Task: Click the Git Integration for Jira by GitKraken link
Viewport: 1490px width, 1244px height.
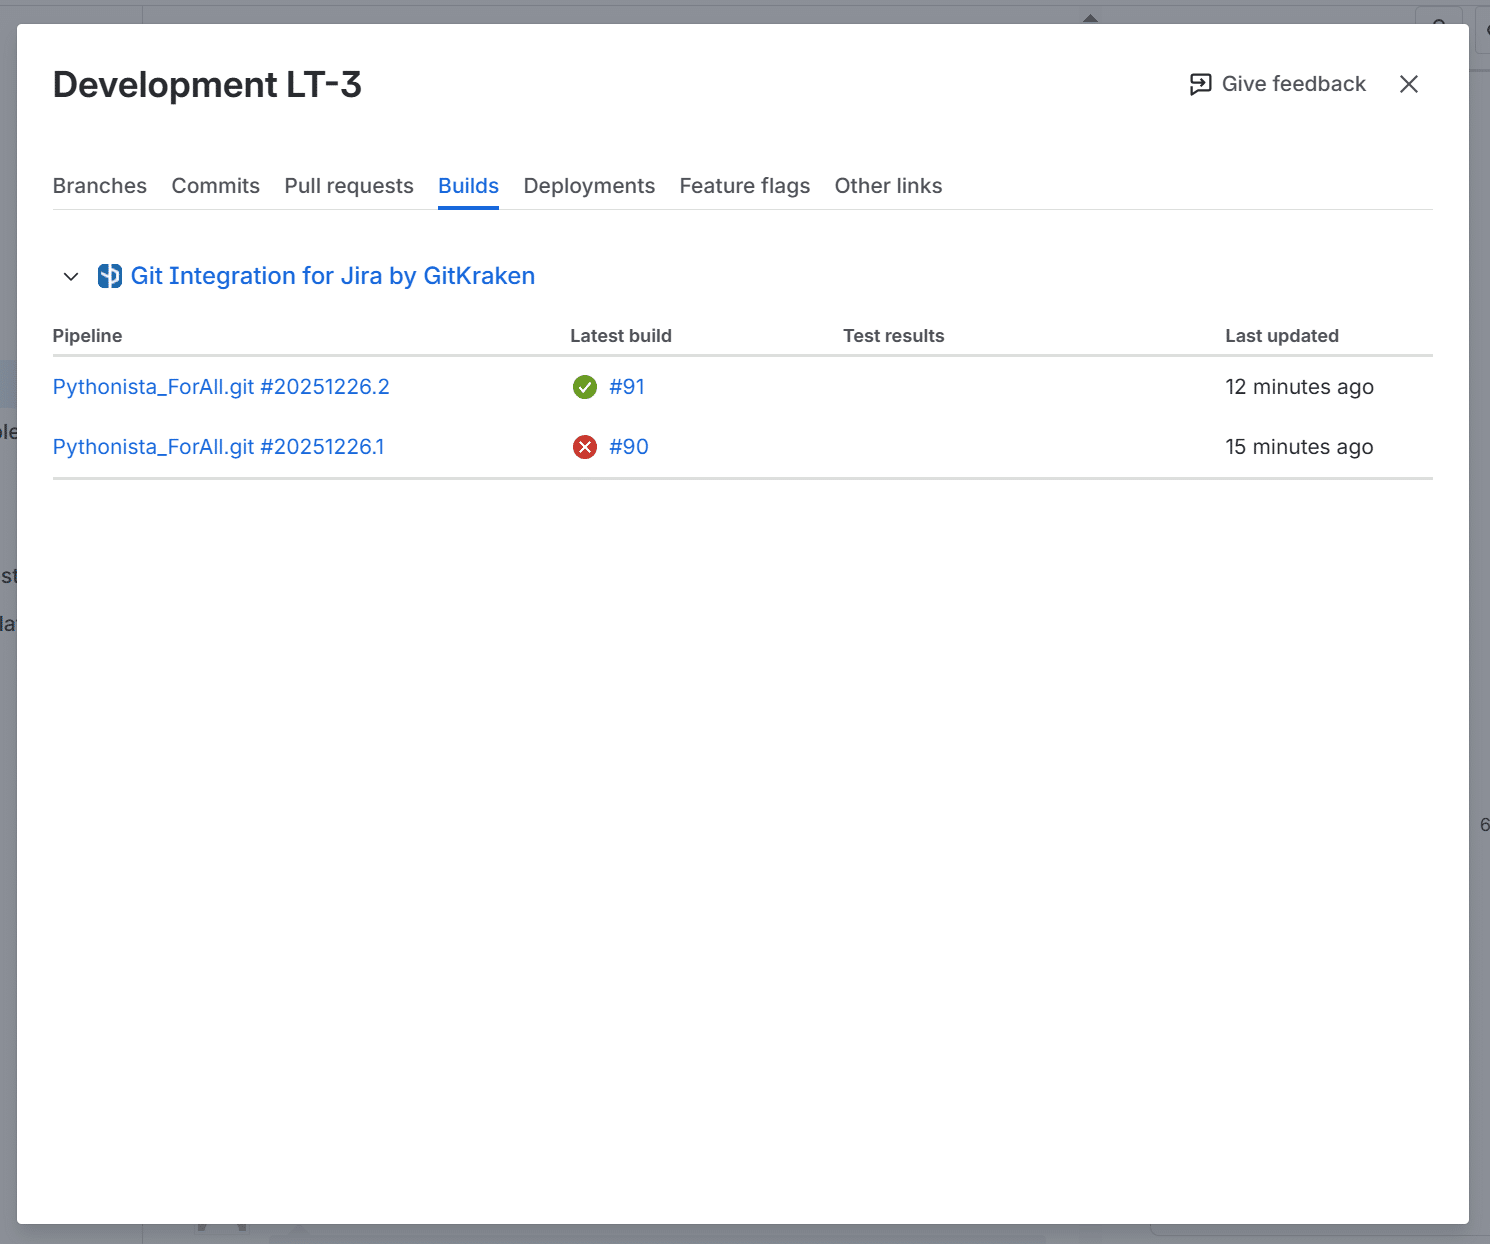Action: pyautogui.click(x=333, y=276)
